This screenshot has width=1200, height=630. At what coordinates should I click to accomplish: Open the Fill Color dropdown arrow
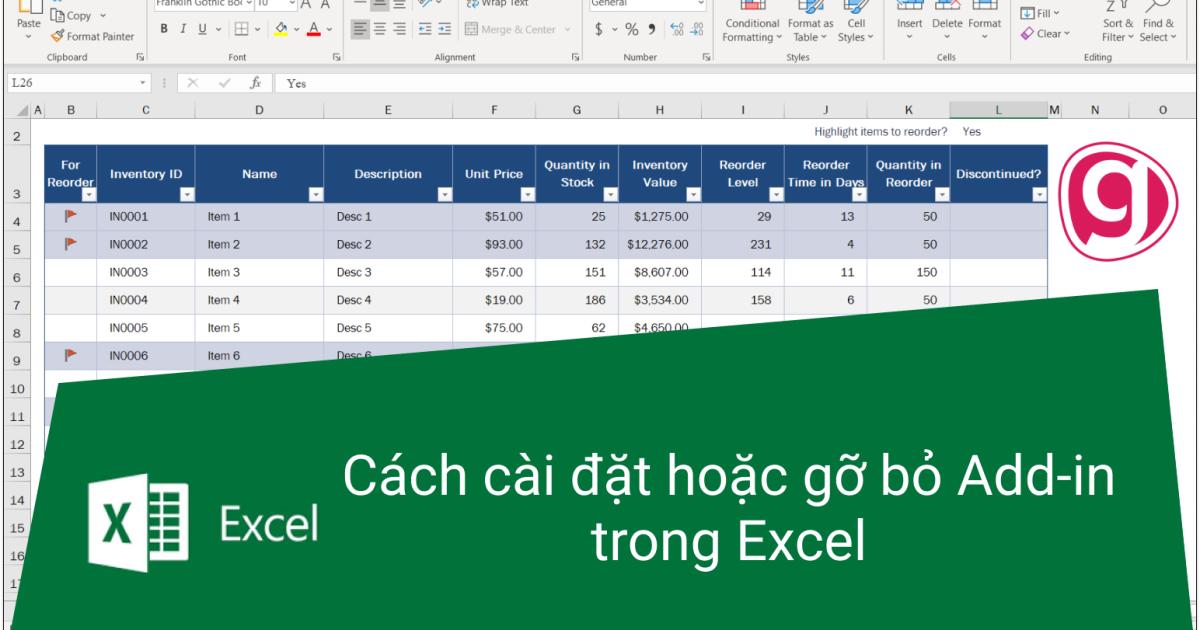297,29
